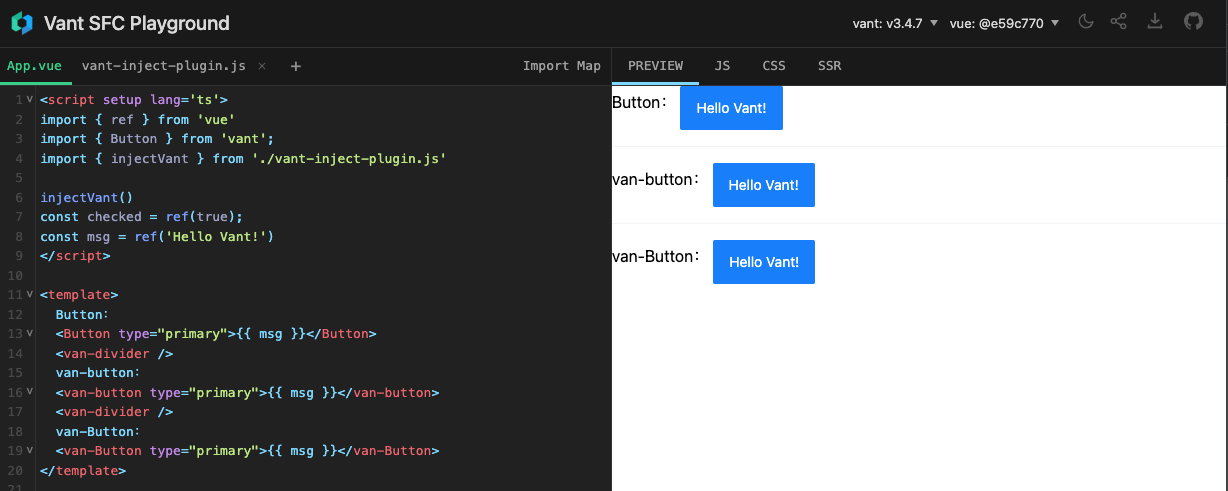Open the Import Map file

pyautogui.click(x=562, y=66)
